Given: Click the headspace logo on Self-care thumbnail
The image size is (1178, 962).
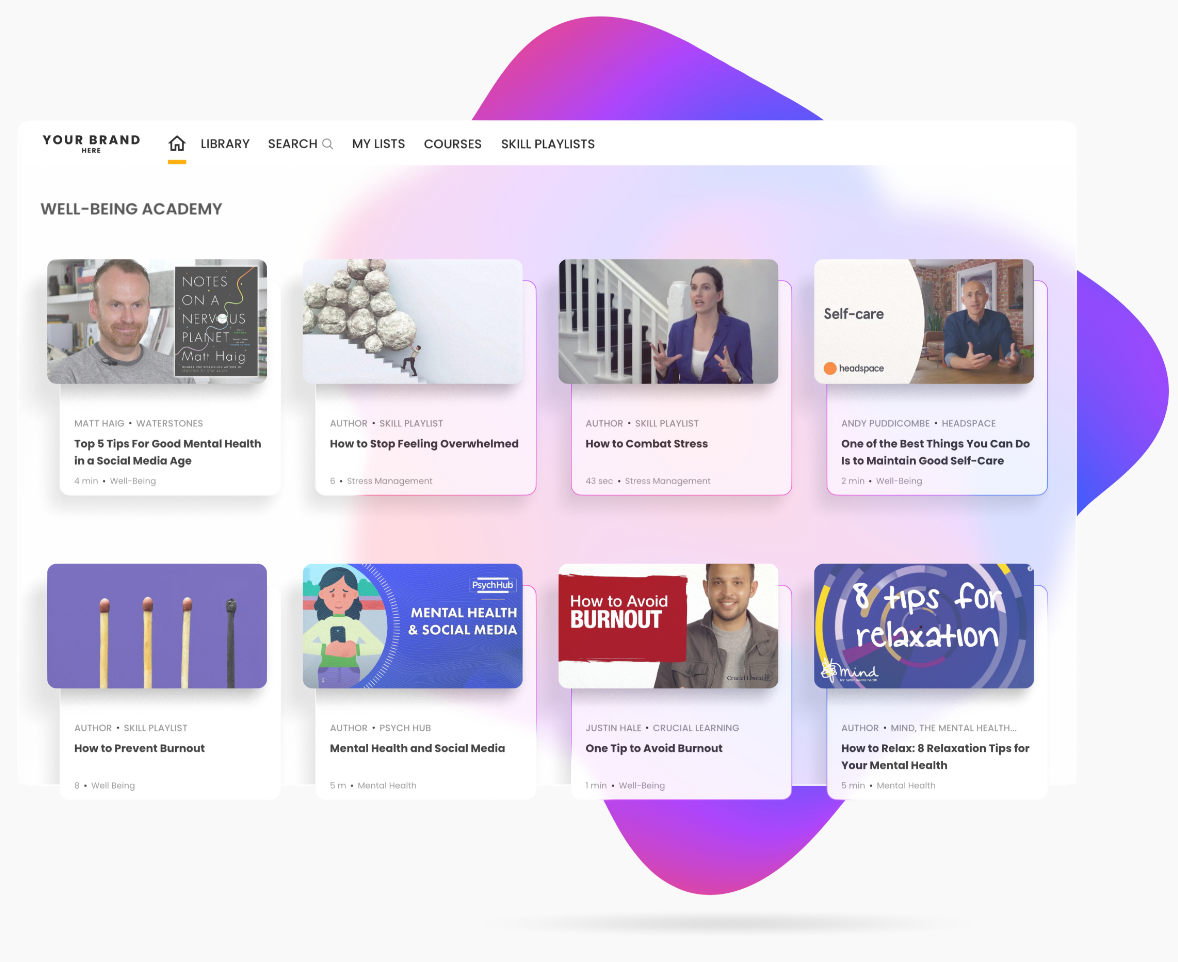Looking at the screenshot, I should coord(853,368).
